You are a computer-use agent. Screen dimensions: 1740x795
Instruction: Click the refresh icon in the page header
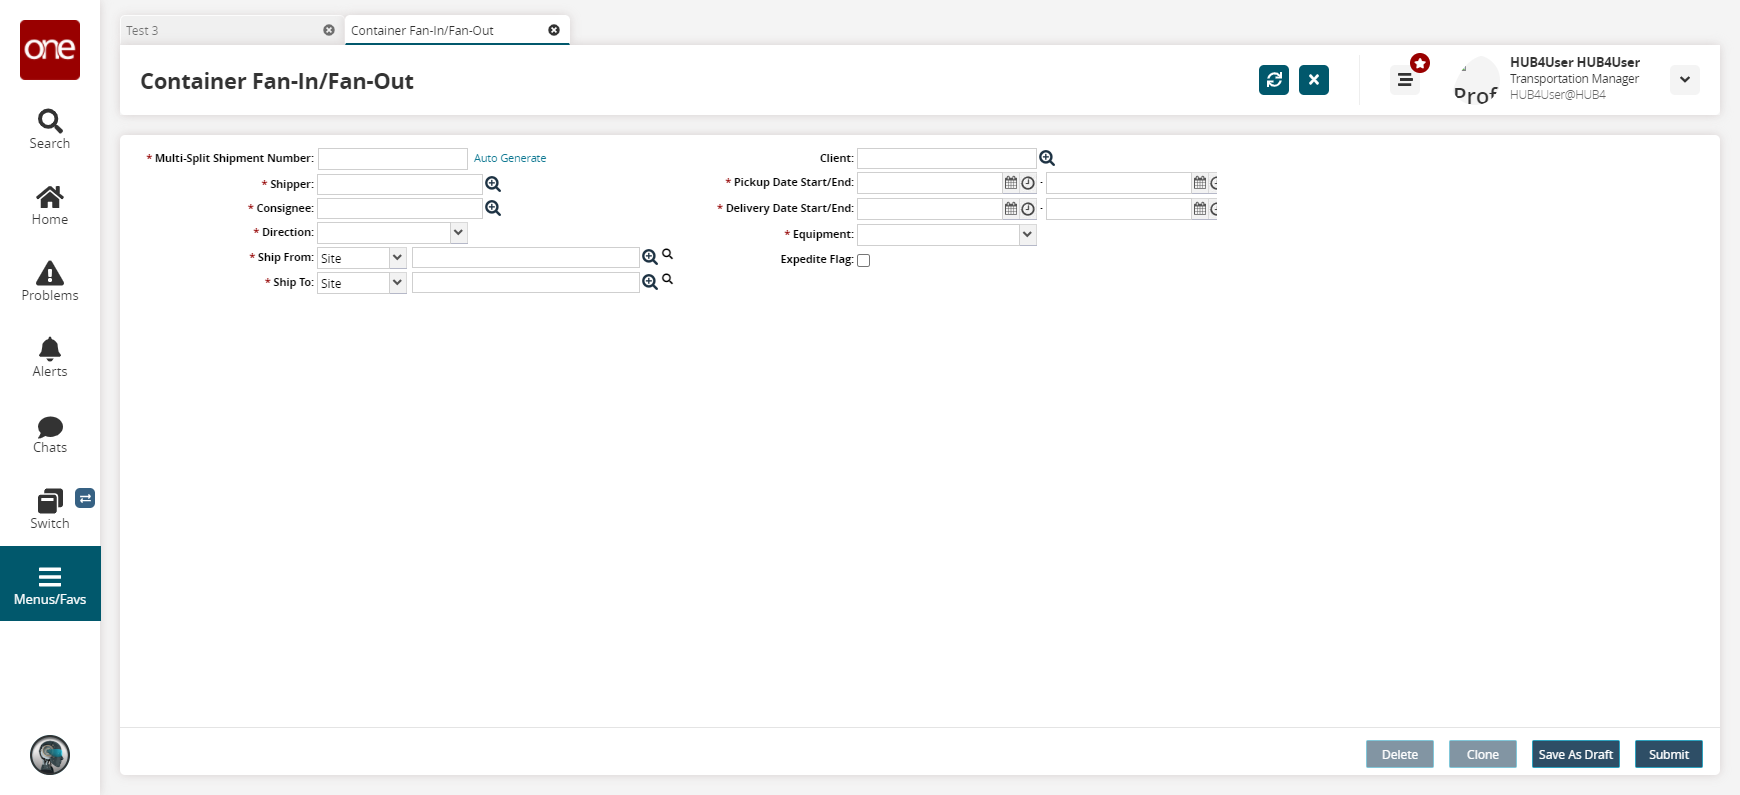1273,80
